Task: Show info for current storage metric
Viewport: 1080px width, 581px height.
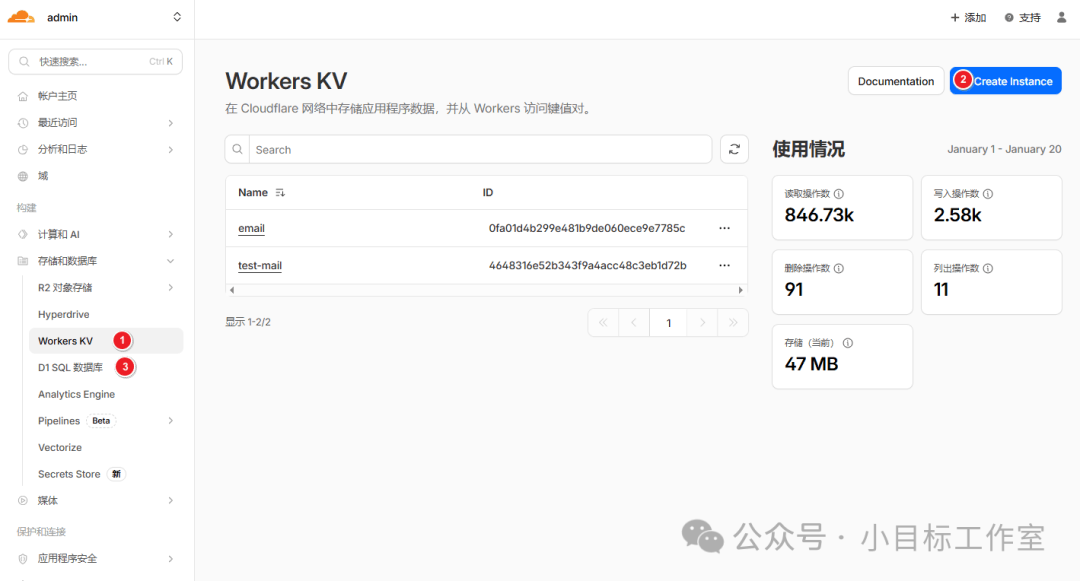Action: (x=848, y=343)
